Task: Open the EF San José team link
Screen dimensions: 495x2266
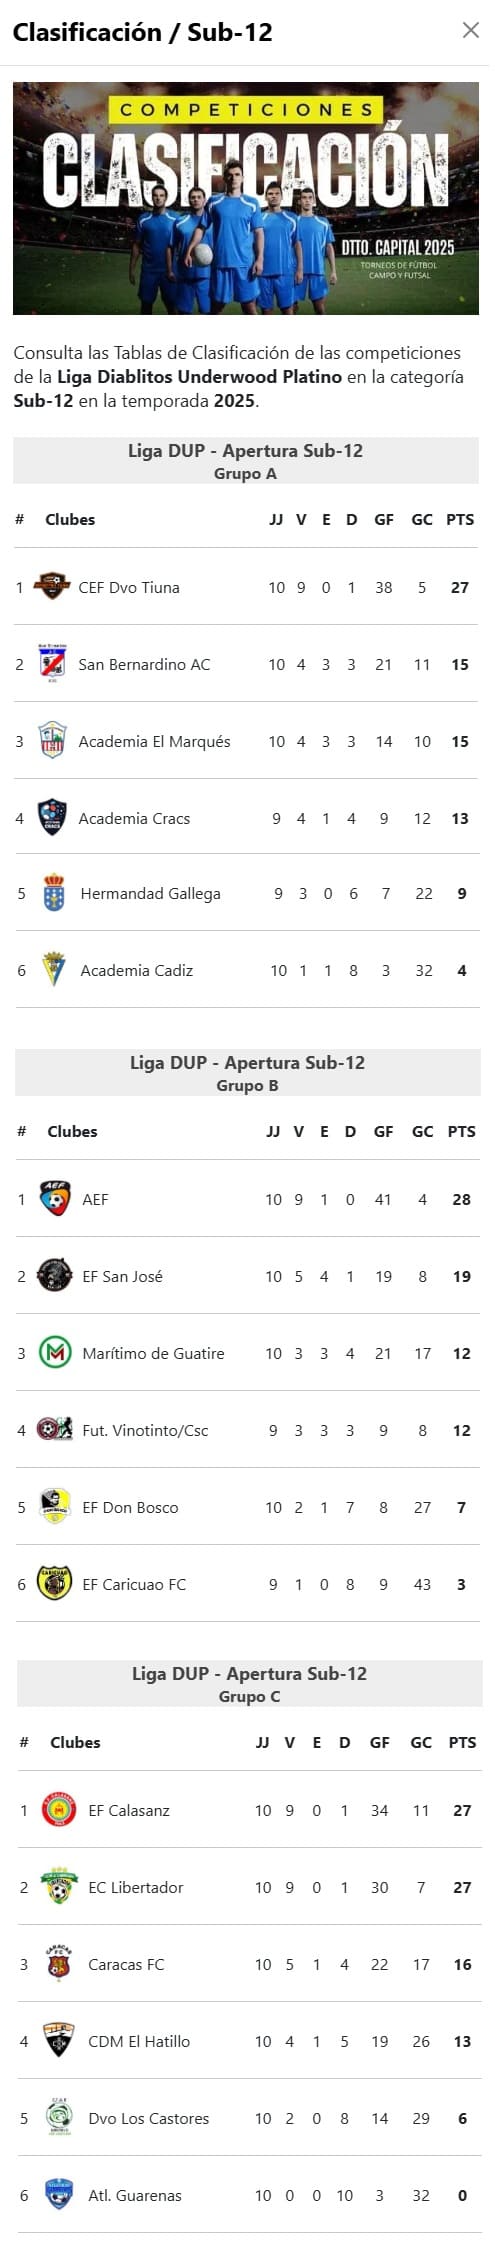Action: pyautogui.click(x=122, y=1276)
